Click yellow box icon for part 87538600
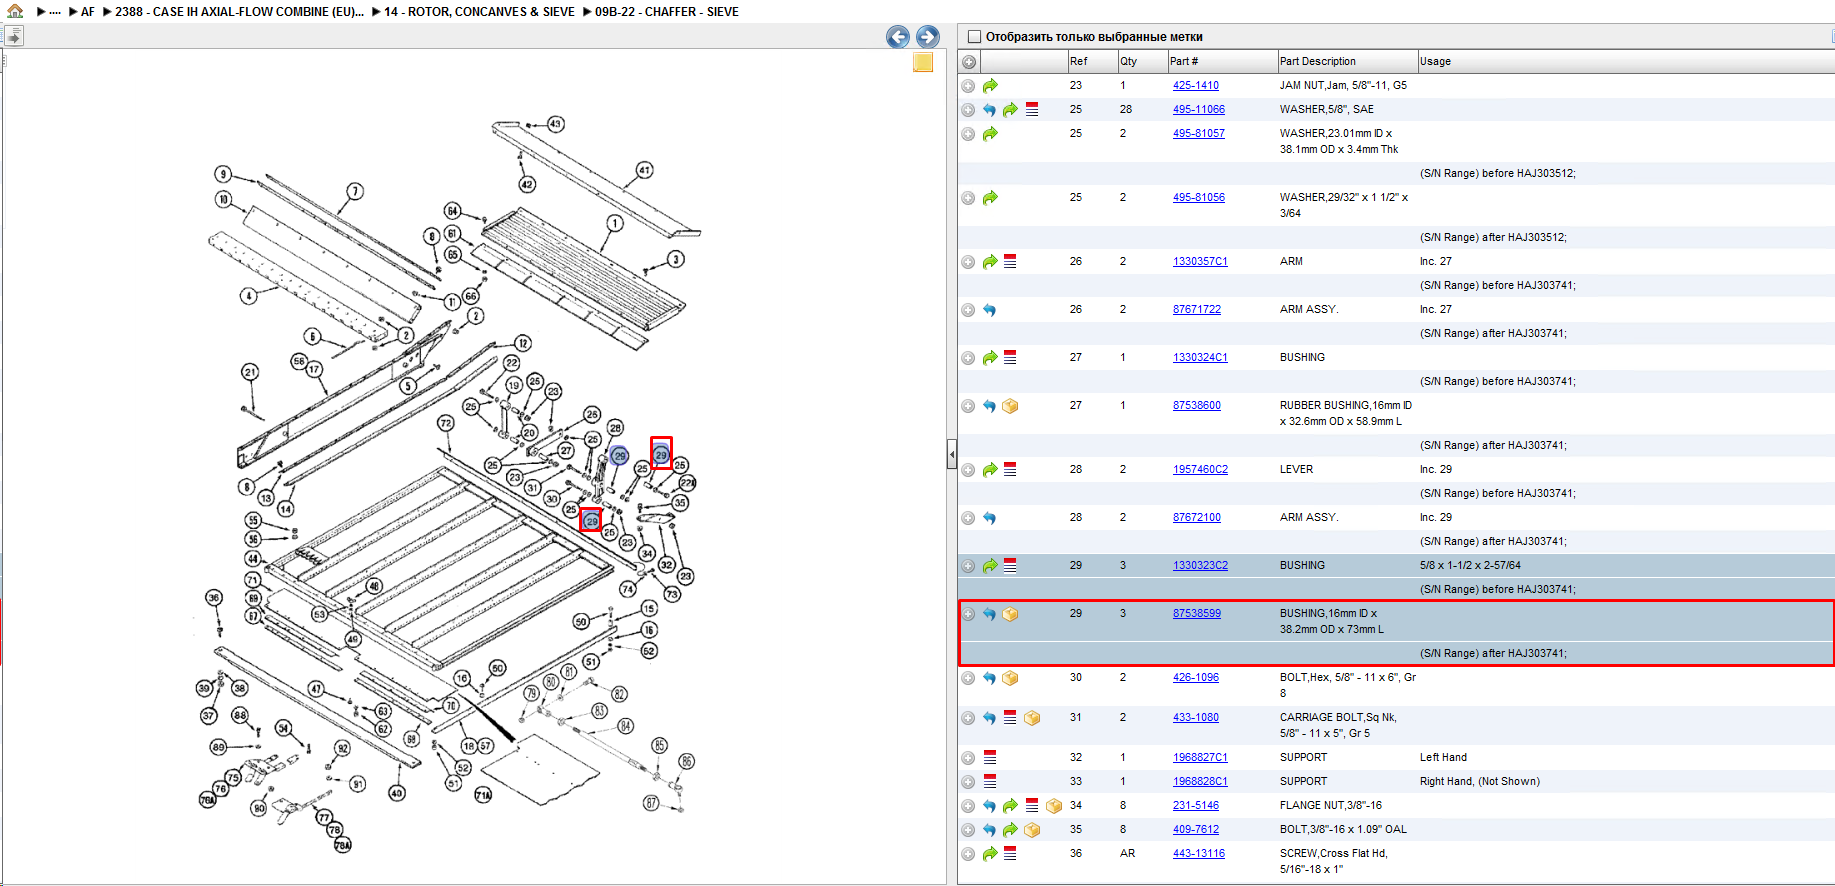Image resolution: width=1835 pixels, height=886 pixels. pyautogui.click(x=1010, y=406)
